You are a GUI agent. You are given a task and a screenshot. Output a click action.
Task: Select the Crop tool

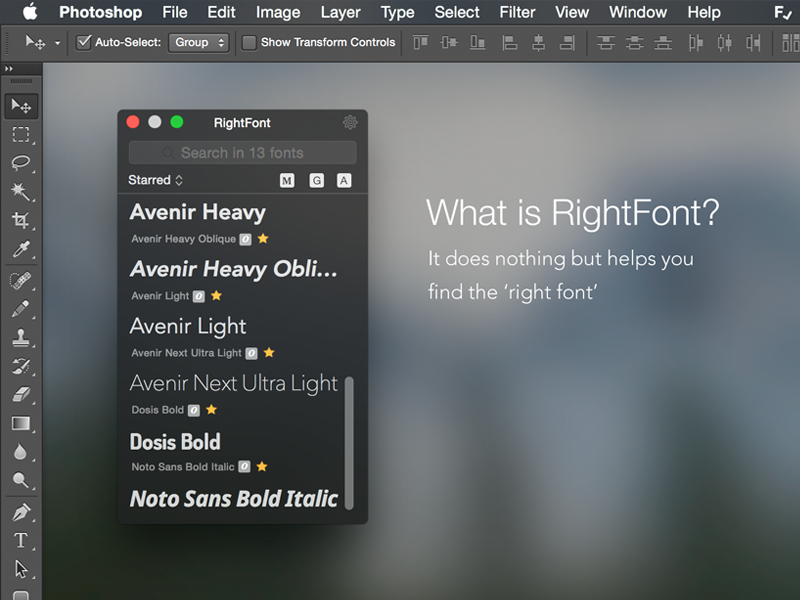(20, 221)
